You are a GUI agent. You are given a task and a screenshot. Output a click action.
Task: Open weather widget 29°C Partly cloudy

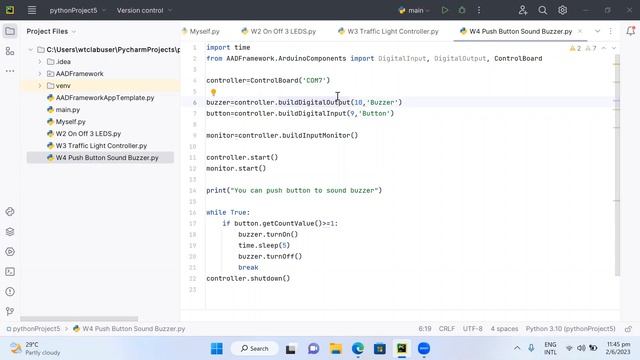click(x=35, y=348)
